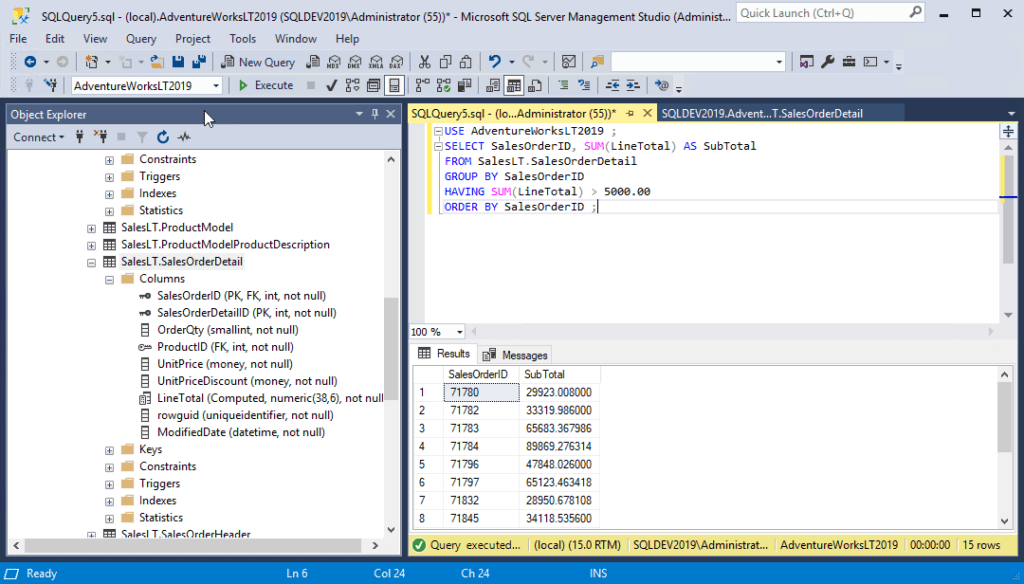Collapse the Columns folder node

110,279
